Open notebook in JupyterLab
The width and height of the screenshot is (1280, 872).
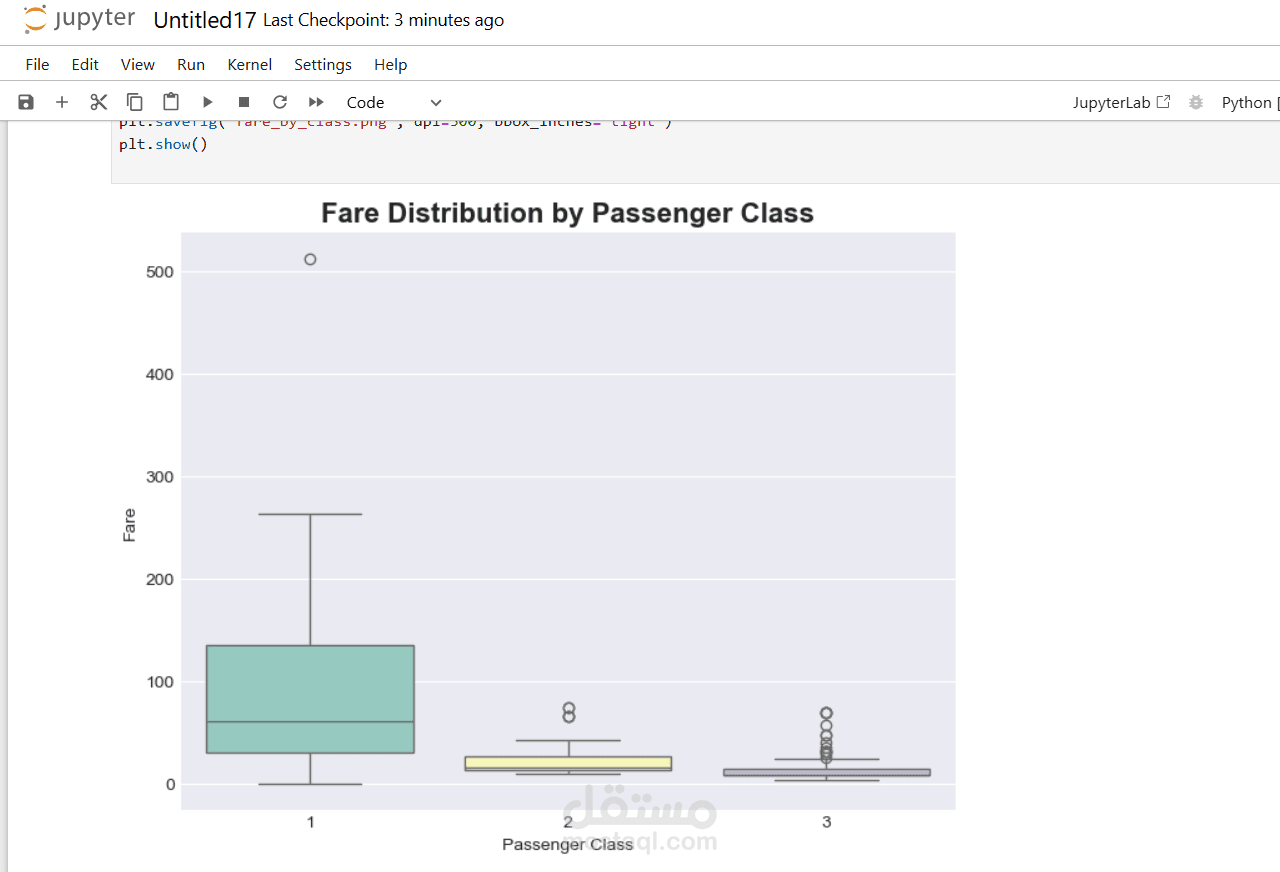tap(1121, 102)
